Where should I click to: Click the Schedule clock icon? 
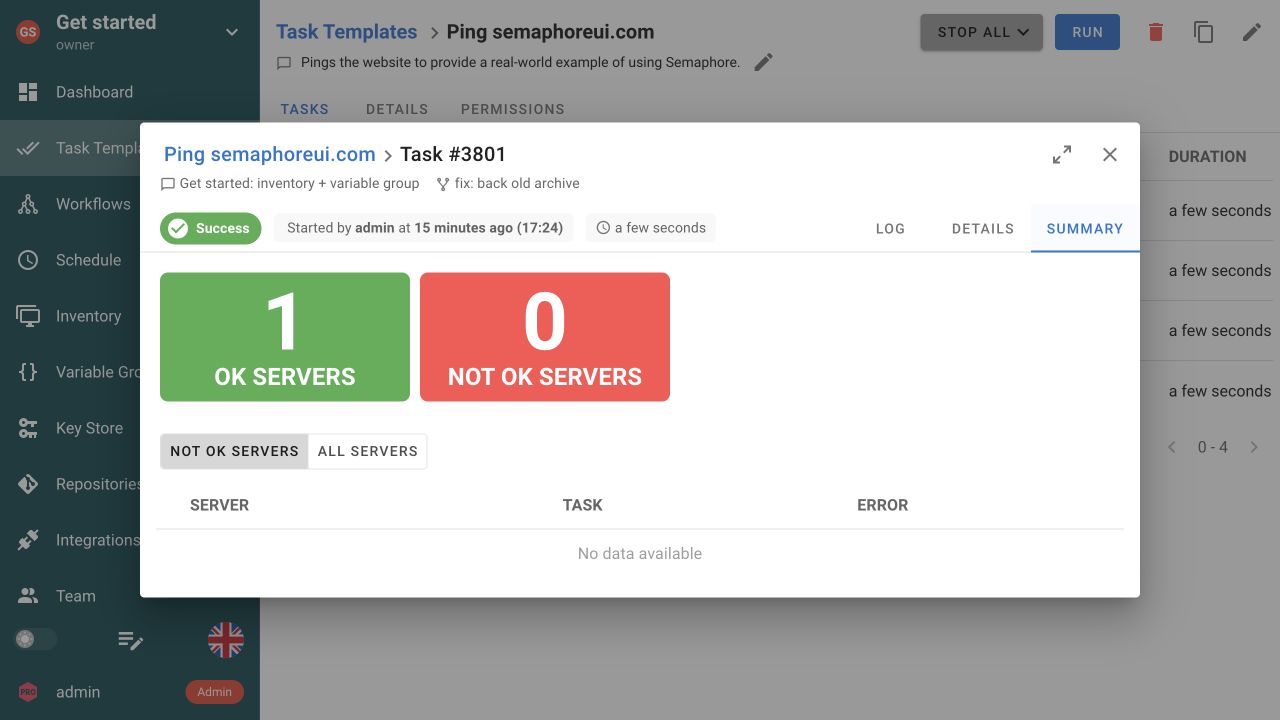point(28,260)
